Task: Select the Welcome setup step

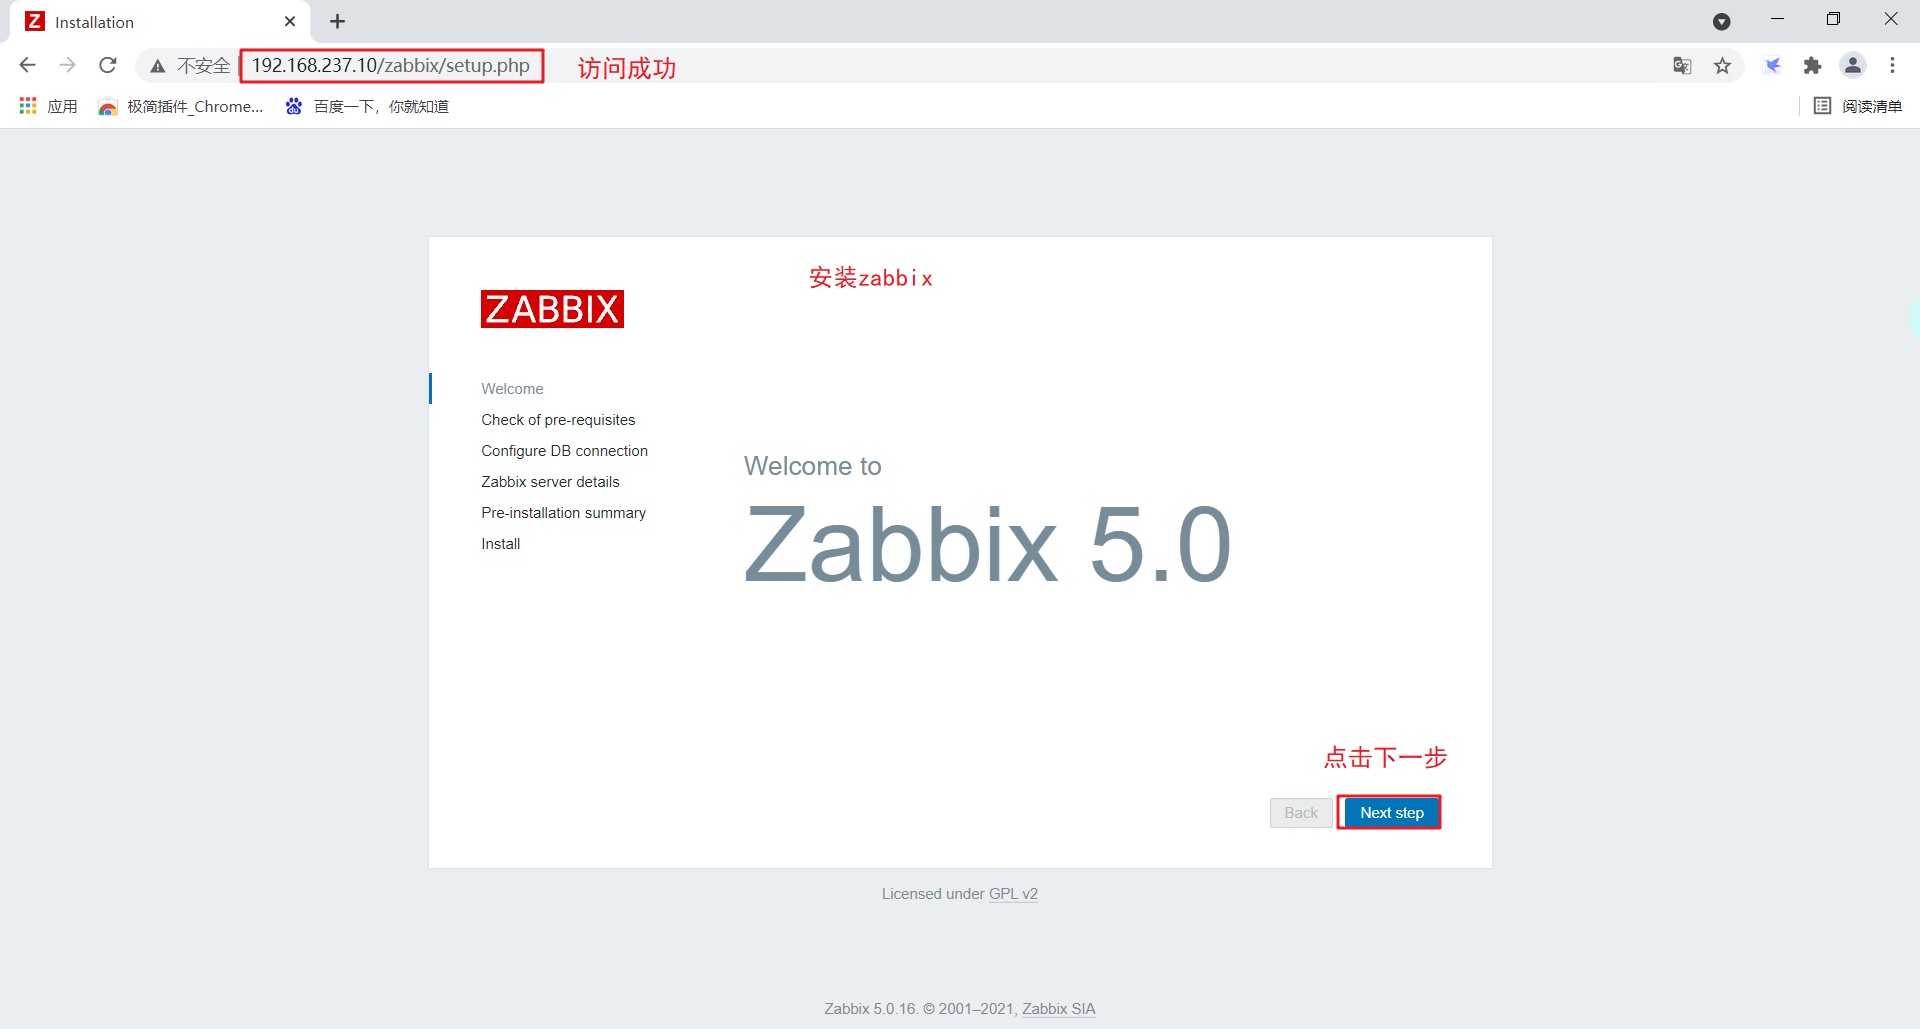Action: (512, 389)
